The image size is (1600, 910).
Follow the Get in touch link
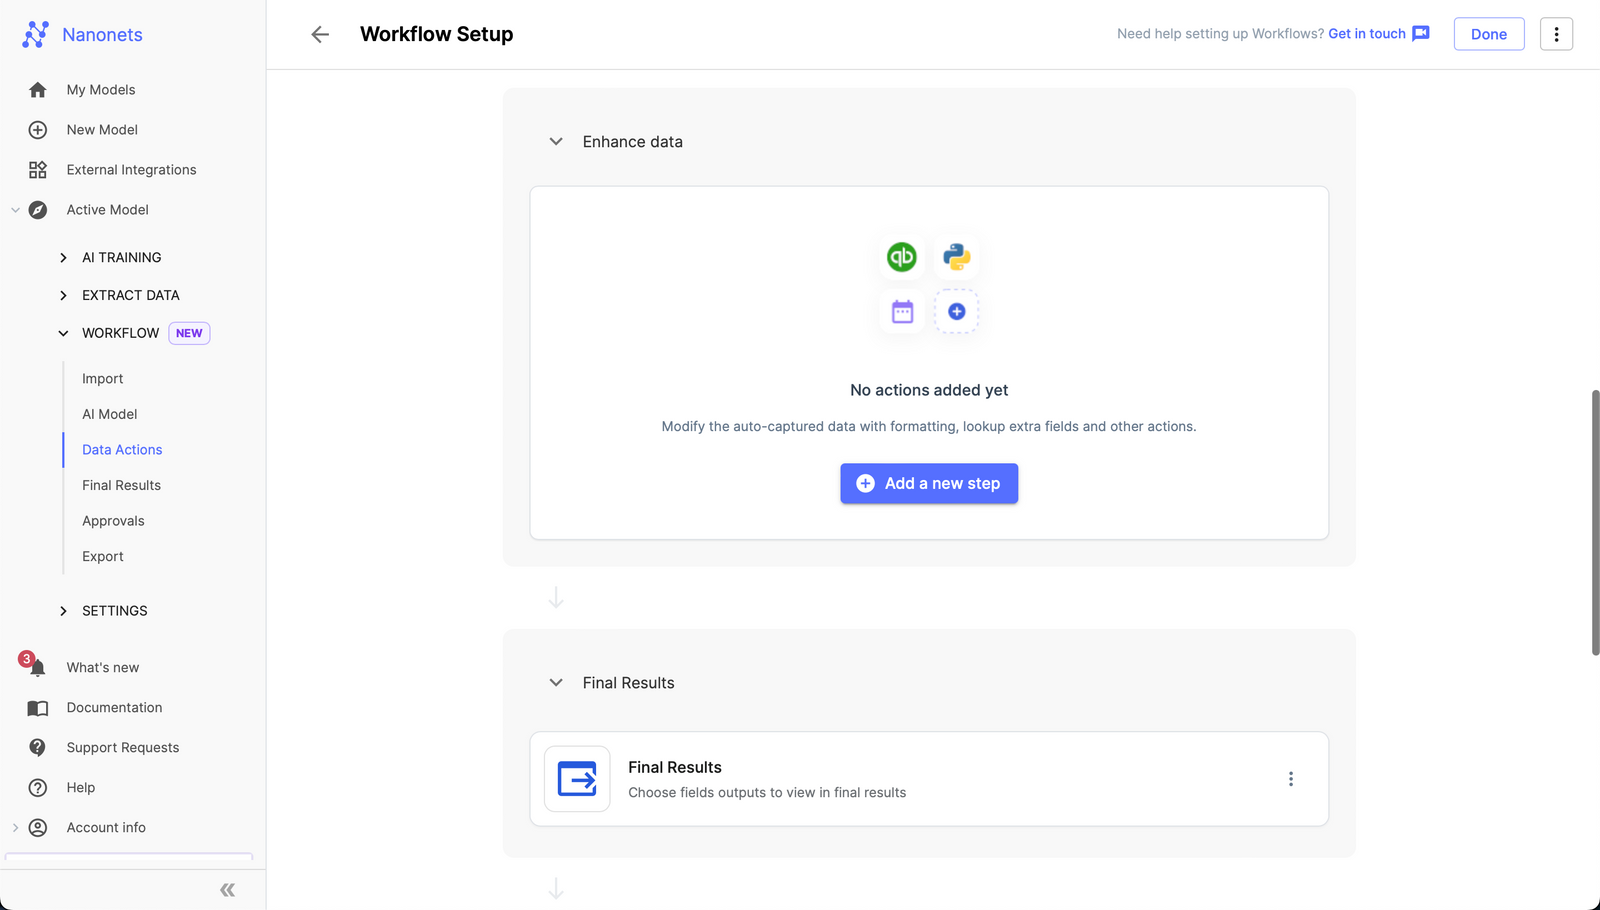[x=1366, y=34]
